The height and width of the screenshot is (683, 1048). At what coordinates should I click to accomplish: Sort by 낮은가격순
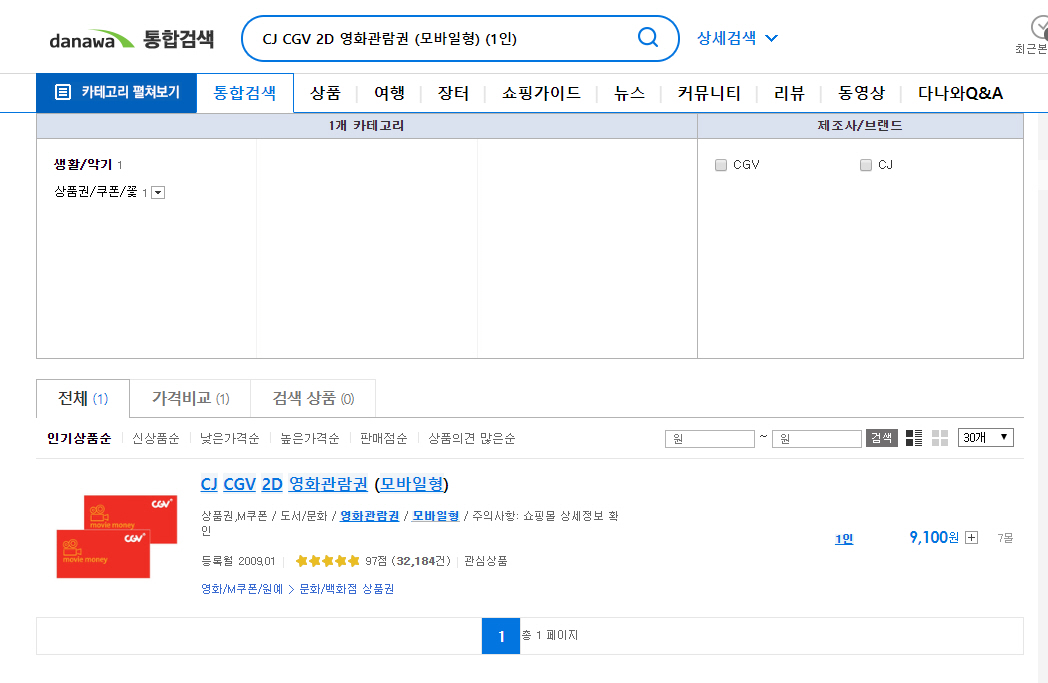229,438
